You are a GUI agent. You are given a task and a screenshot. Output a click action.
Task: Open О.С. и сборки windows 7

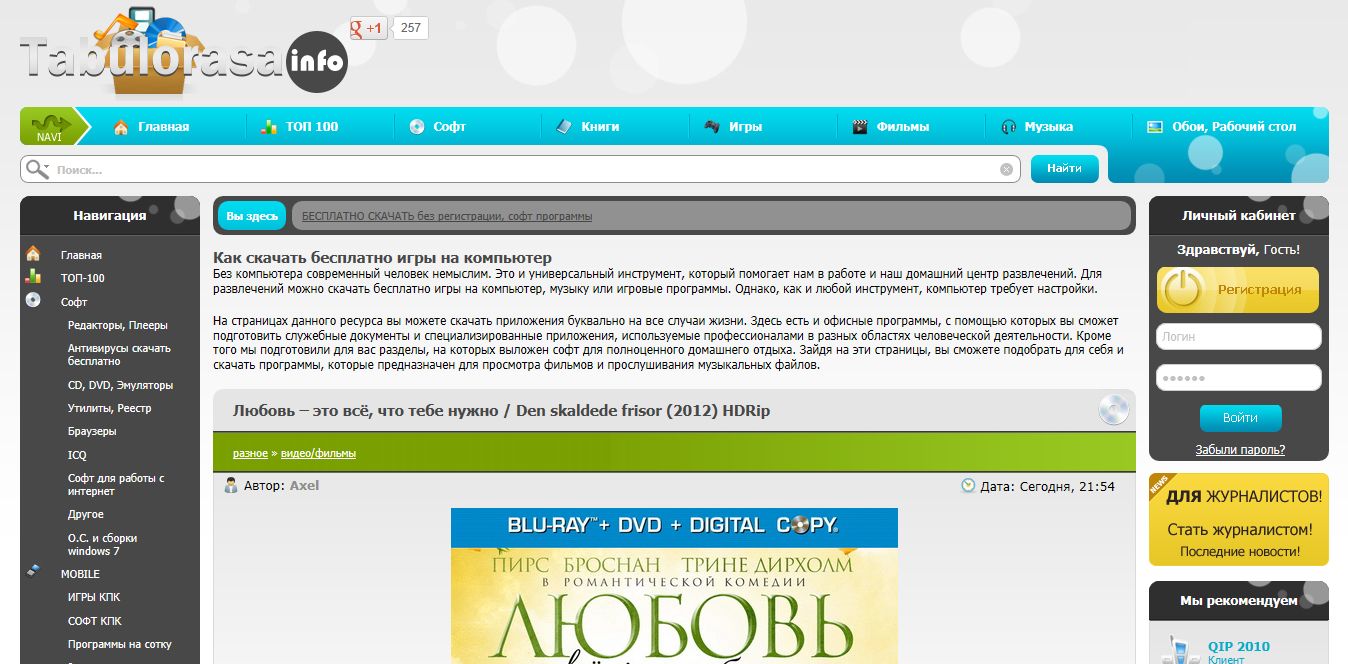[103, 544]
